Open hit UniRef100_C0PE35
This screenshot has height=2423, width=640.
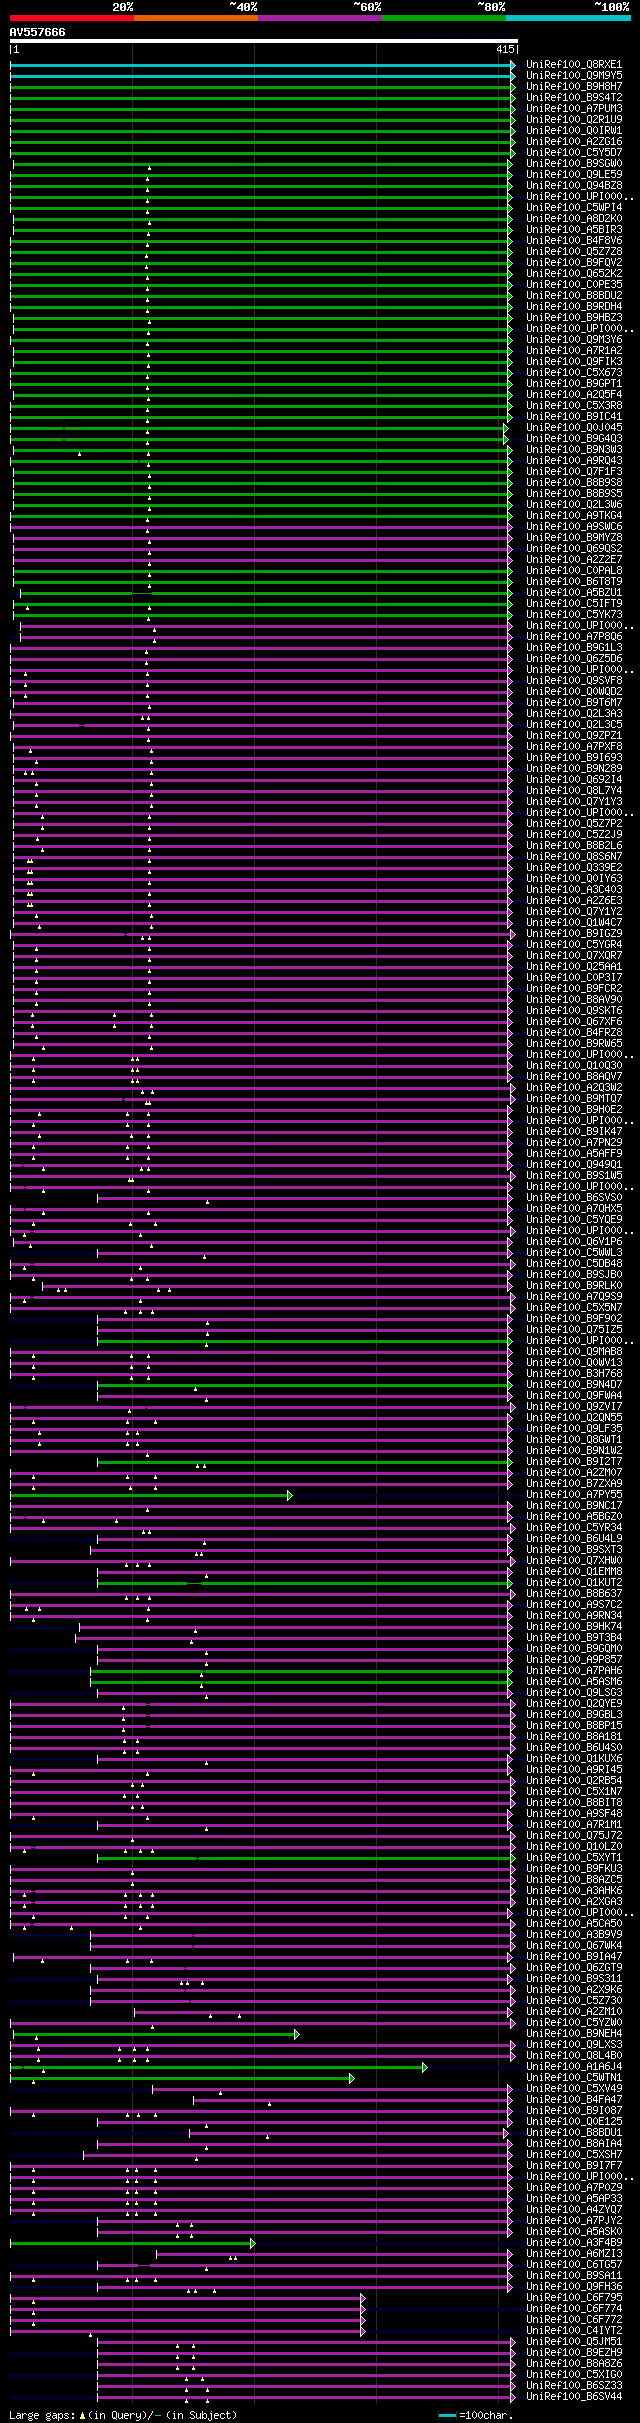(574, 284)
